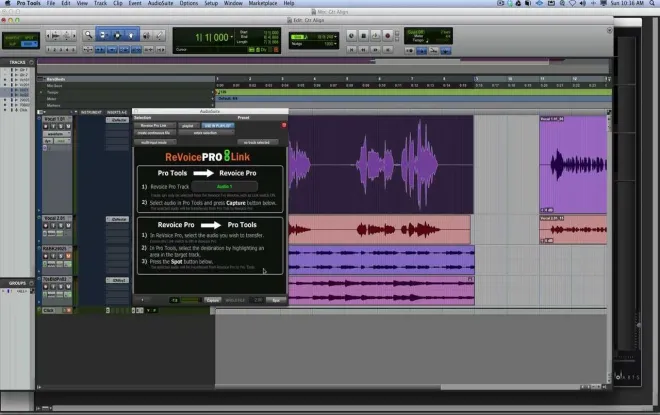Mute the Vocal 1.01 track
The image size is (660, 415).
pos(68,126)
